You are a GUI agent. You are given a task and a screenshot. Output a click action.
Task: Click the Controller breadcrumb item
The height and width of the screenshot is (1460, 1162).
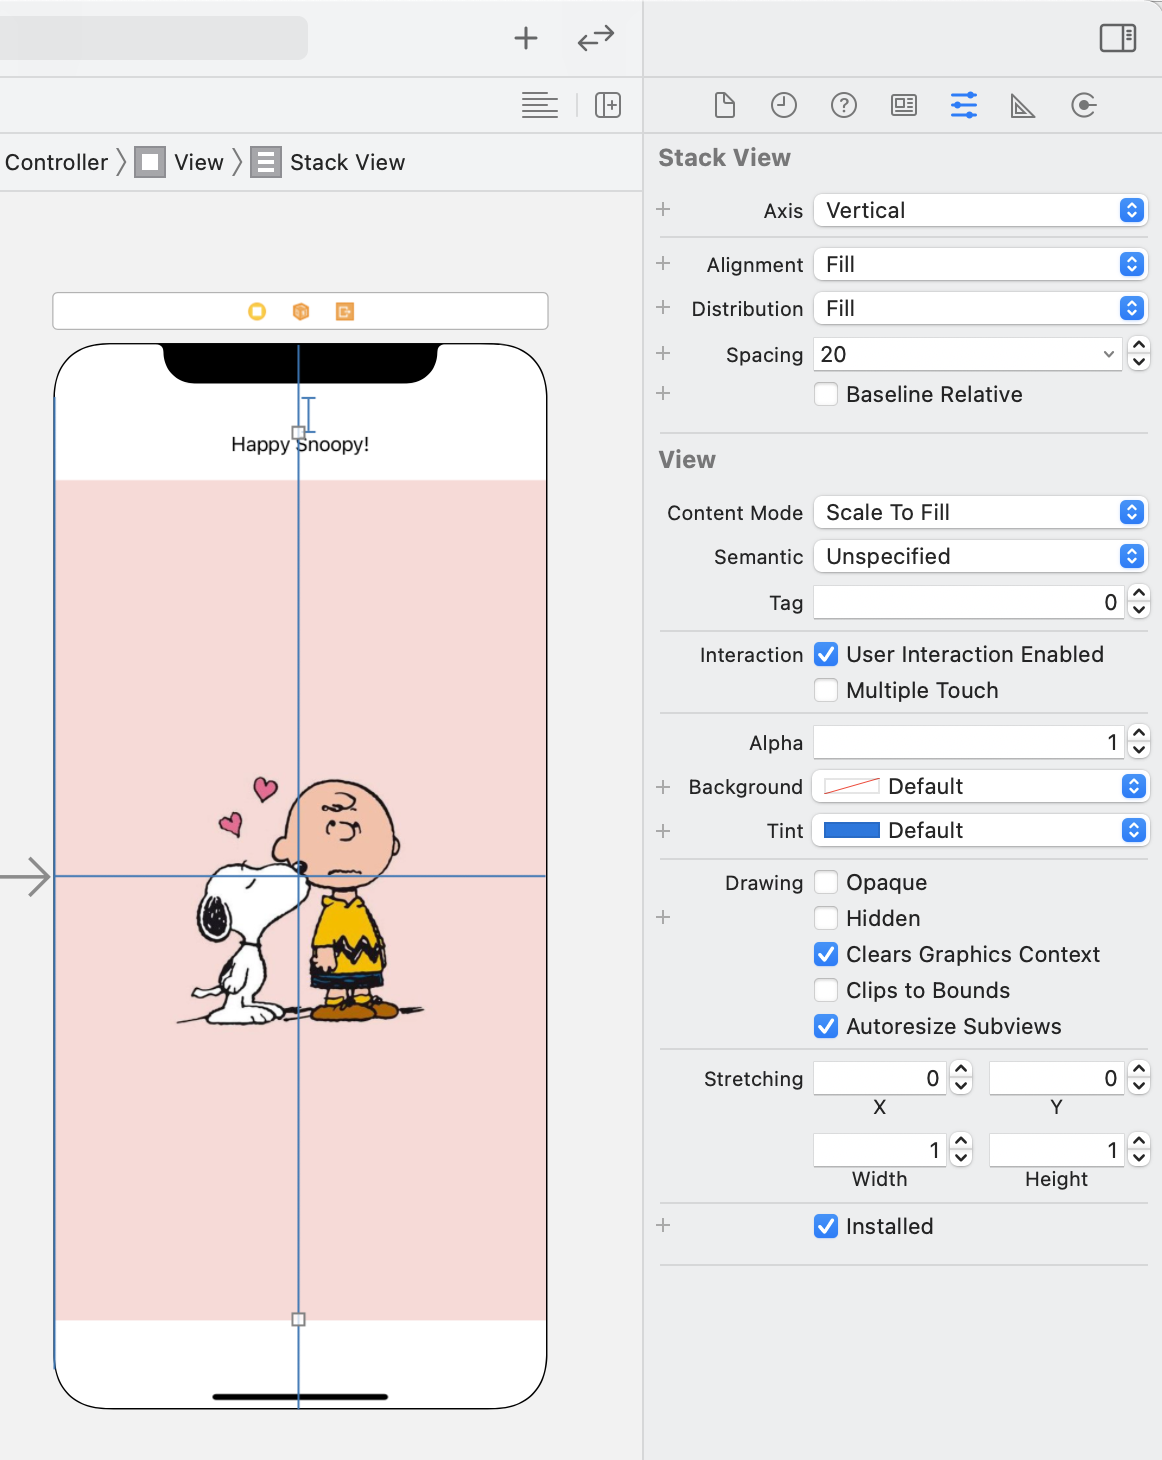click(56, 162)
